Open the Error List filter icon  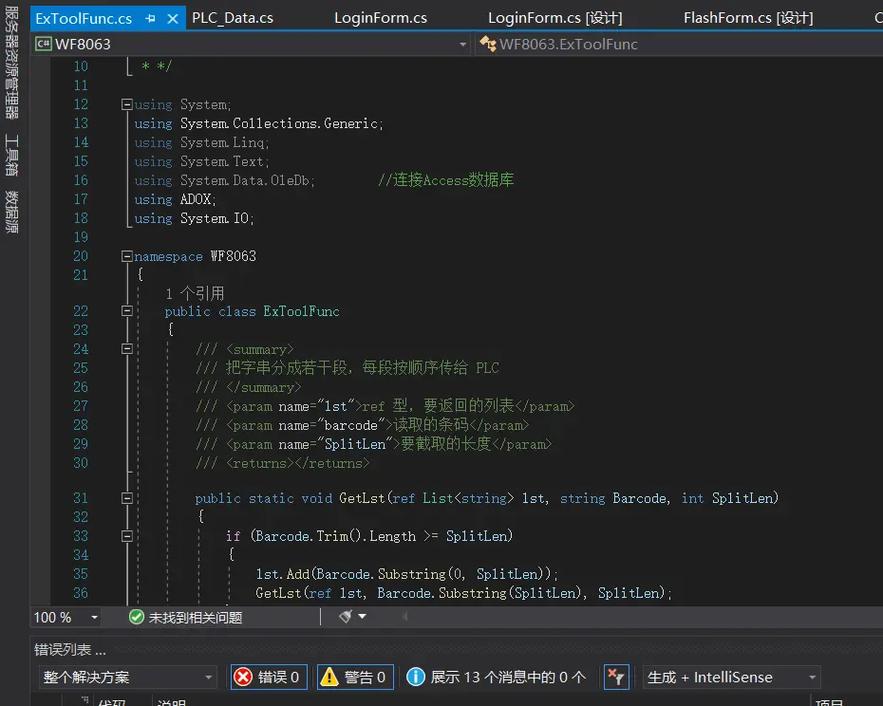(x=617, y=677)
